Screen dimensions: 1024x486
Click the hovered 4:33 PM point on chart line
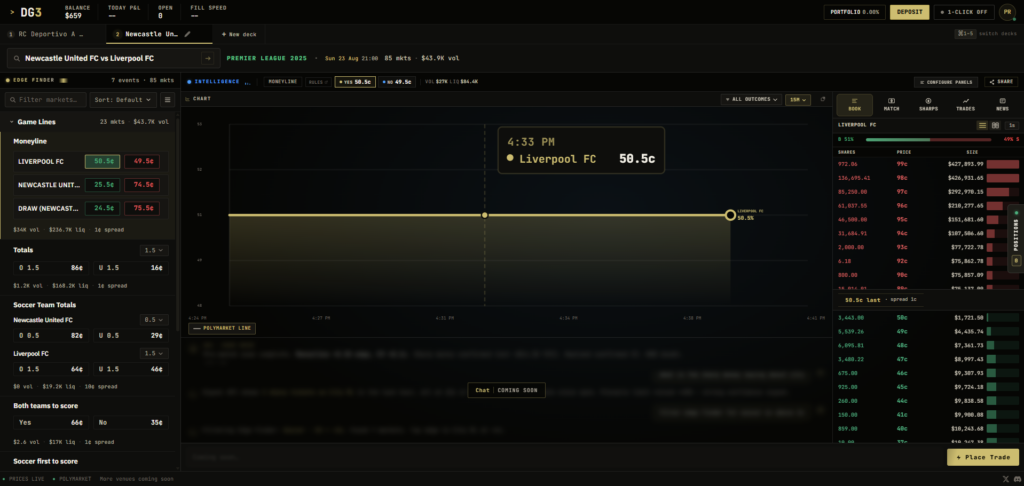point(485,215)
